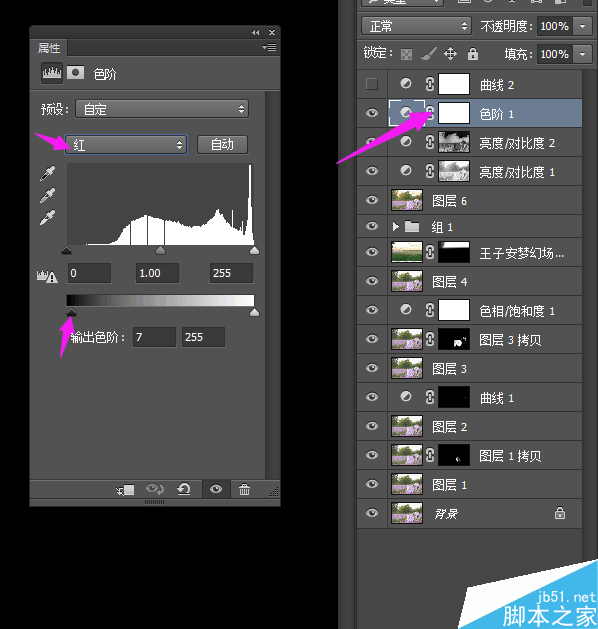This screenshot has width=598, height=629.
Task: Open the 填充 fill slider arrow
Action: pyautogui.click(x=582, y=54)
